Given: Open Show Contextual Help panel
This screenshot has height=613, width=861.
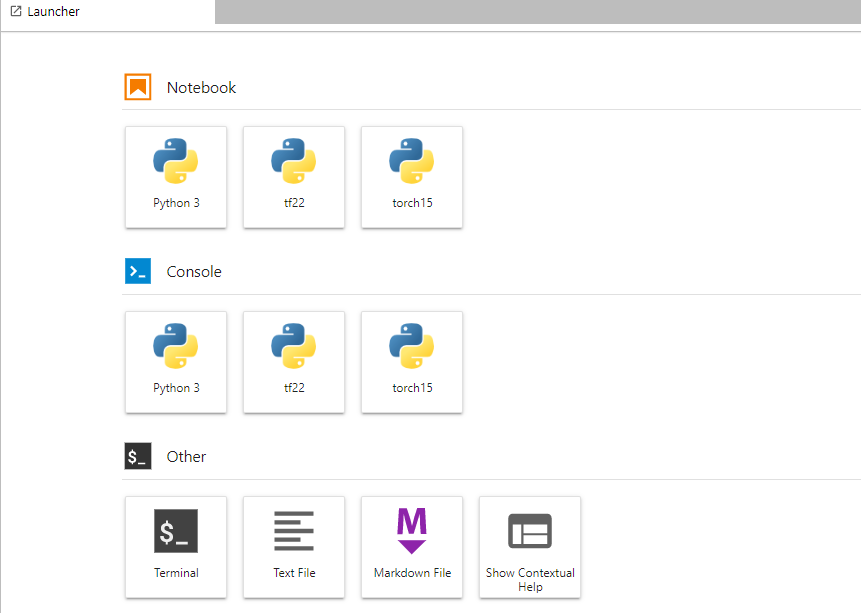Looking at the screenshot, I should click(530, 547).
